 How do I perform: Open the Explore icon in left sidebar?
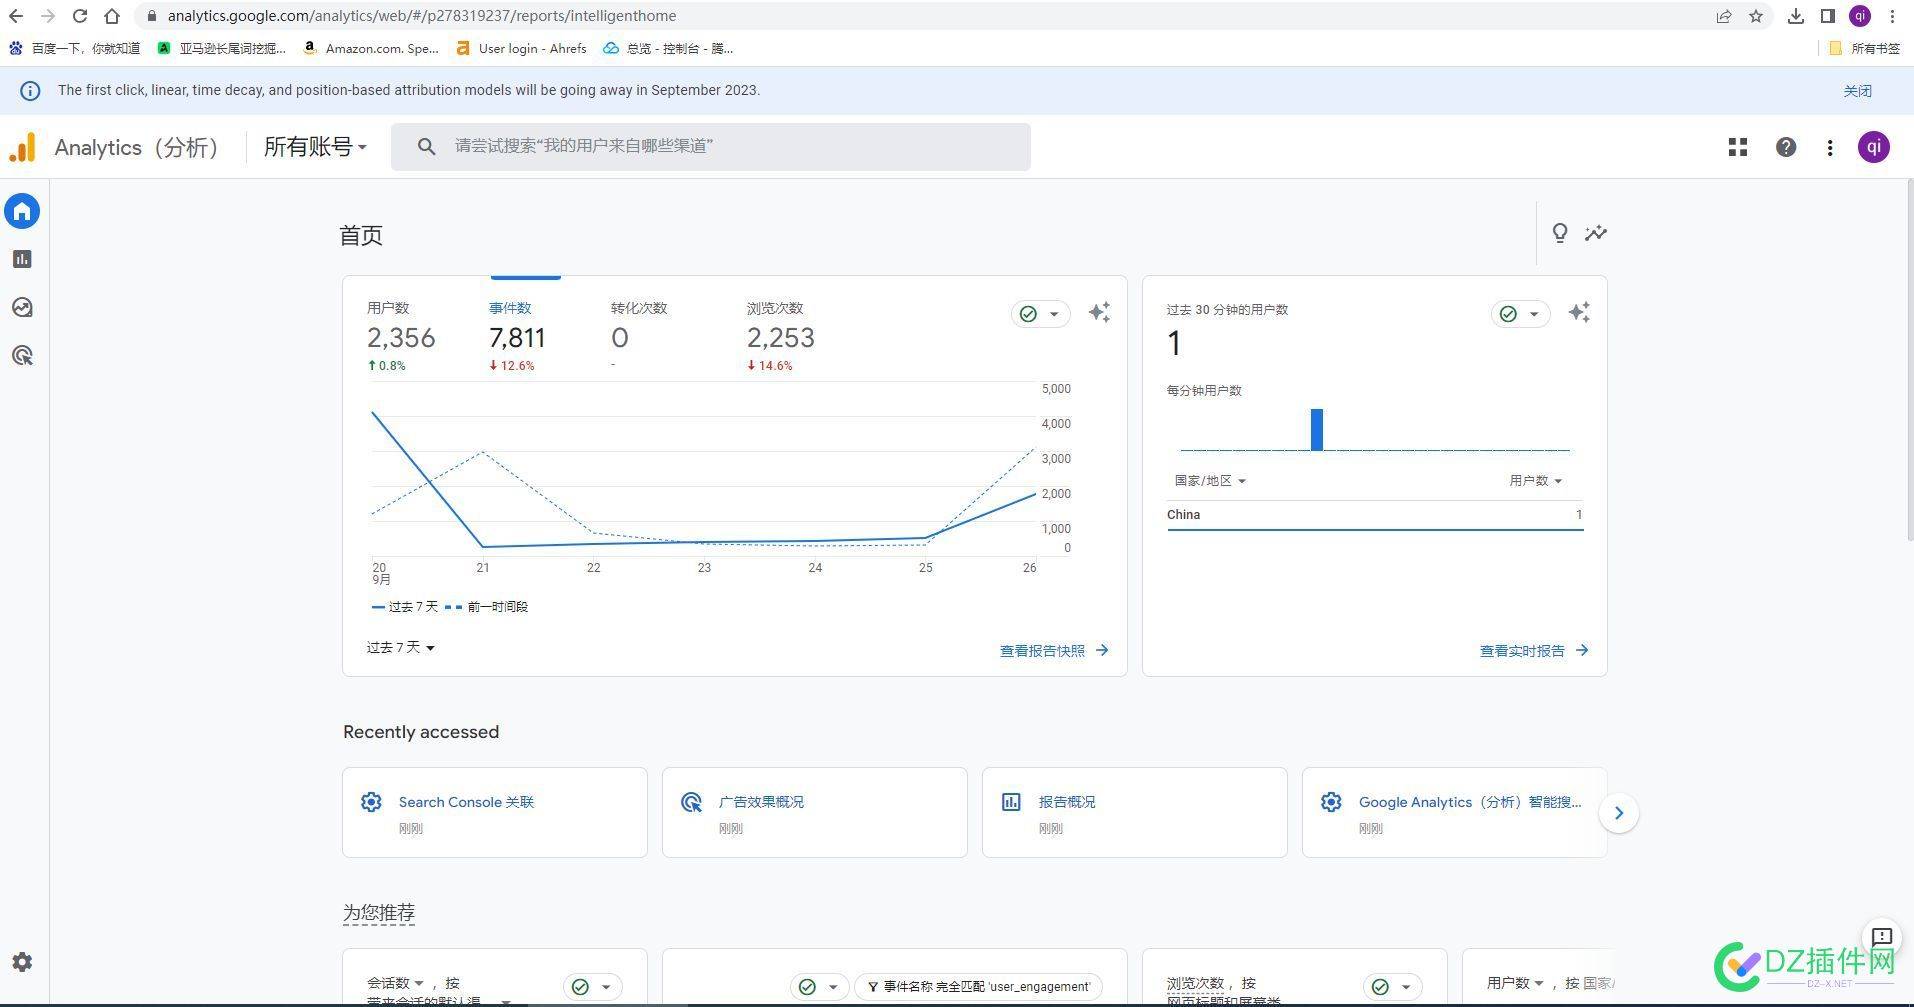22,307
